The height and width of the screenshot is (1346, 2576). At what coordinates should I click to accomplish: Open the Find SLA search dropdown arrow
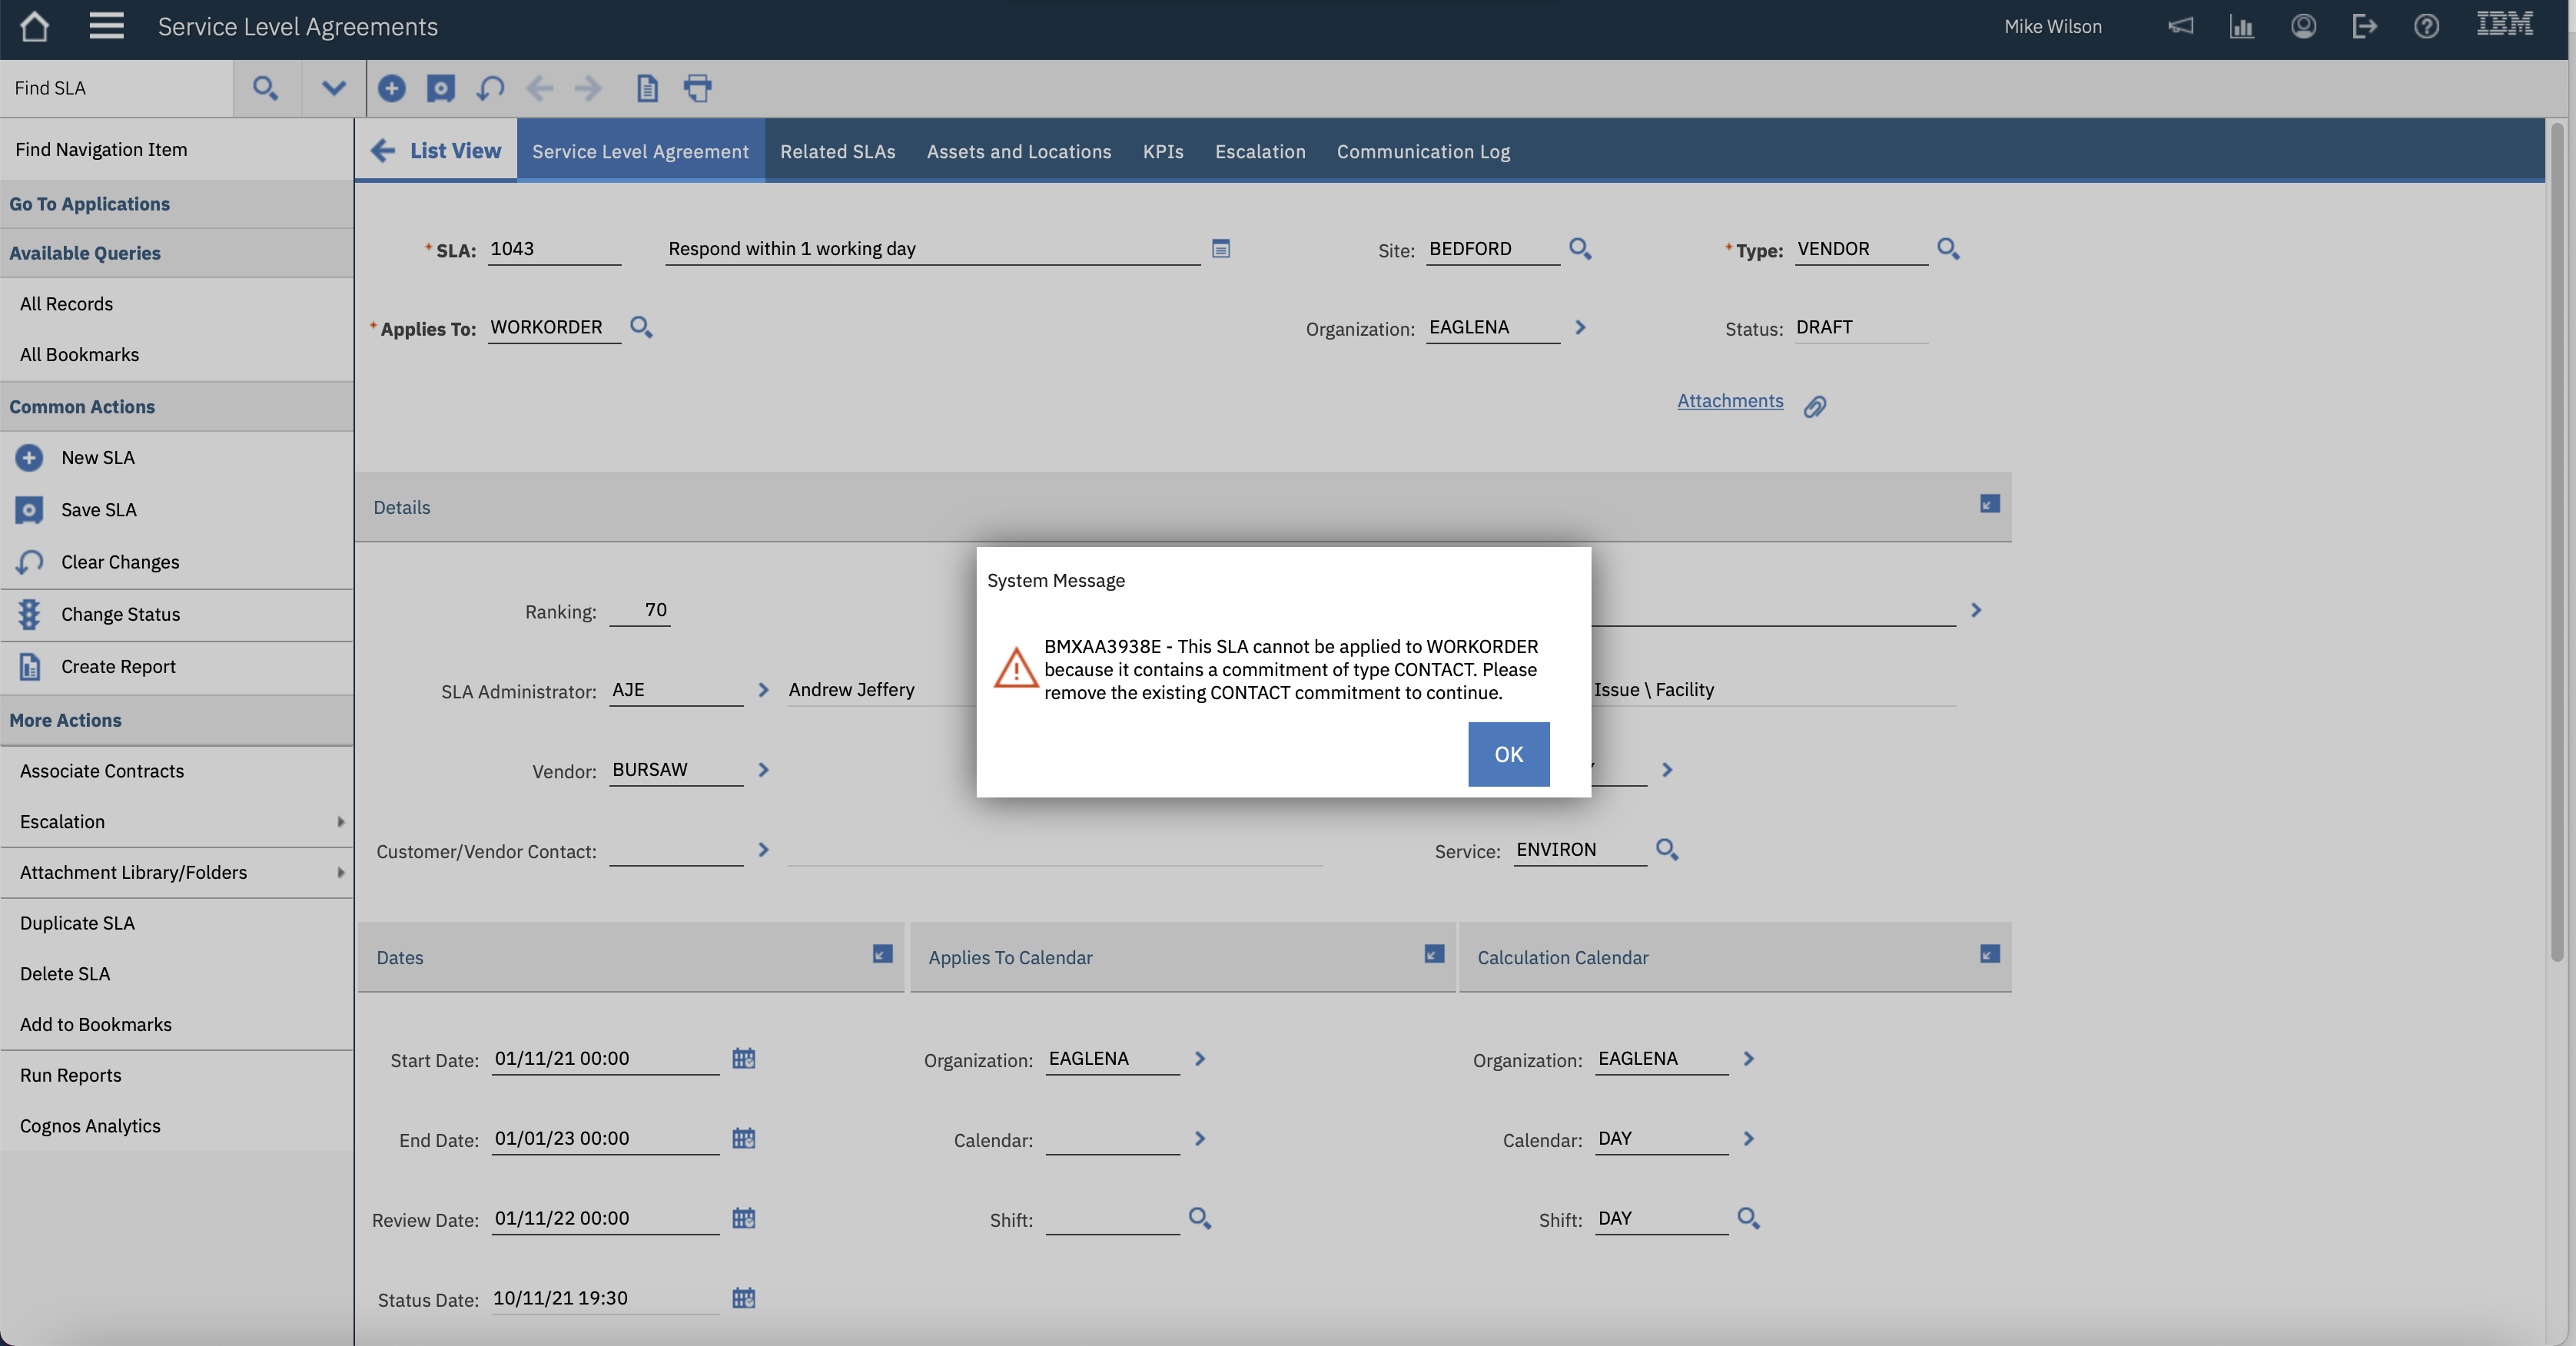point(333,88)
